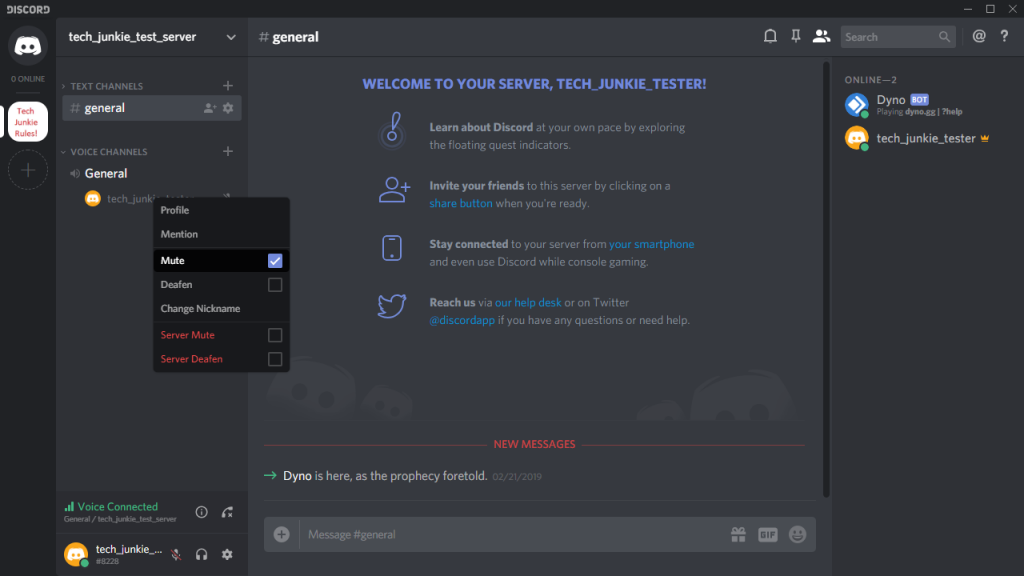Viewport: 1024px width, 576px height.
Task: Unmute microphone in user panel
Action: [x=176, y=554]
